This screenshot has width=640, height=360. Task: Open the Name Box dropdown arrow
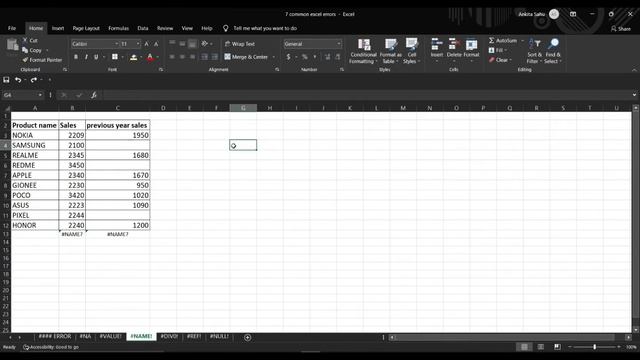point(40,95)
